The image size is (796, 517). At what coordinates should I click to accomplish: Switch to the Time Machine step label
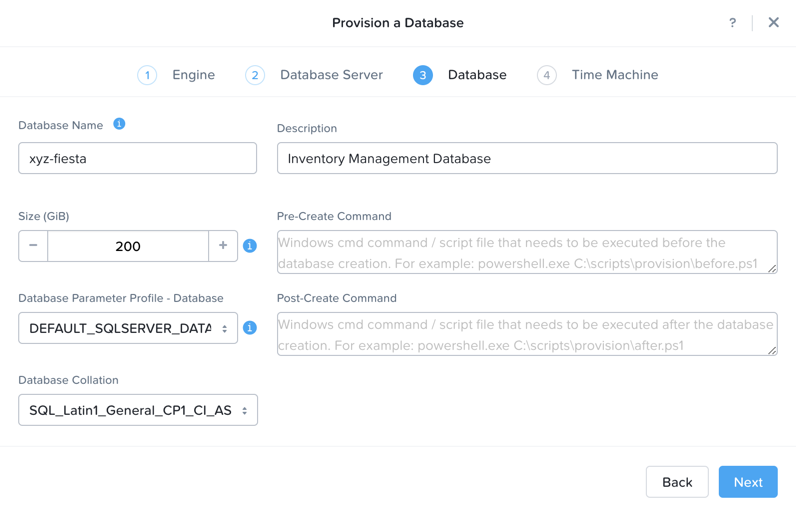pyautogui.click(x=615, y=75)
